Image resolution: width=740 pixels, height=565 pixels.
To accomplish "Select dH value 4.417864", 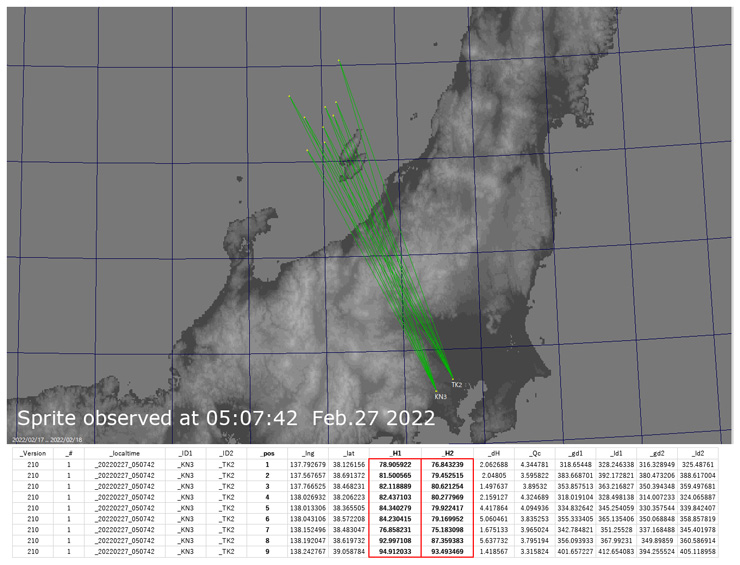I will point(494,508).
